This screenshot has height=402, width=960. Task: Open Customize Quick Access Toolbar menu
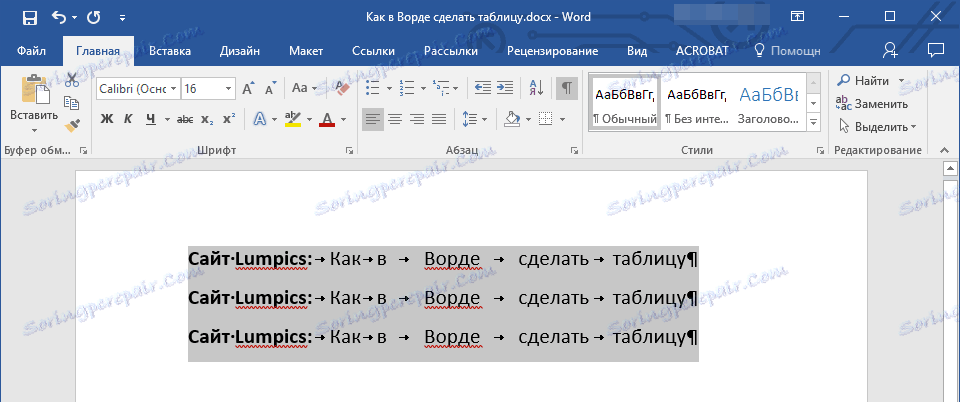click(x=122, y=18)
